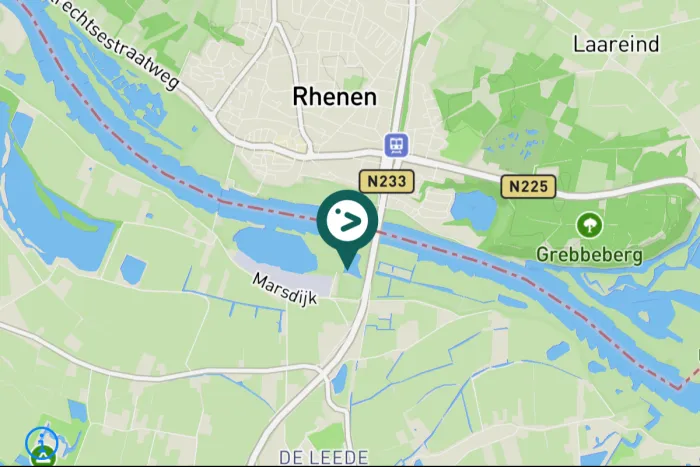
Task: Click the square pond west of Marsdijk
Action: (x=133, y=270)
